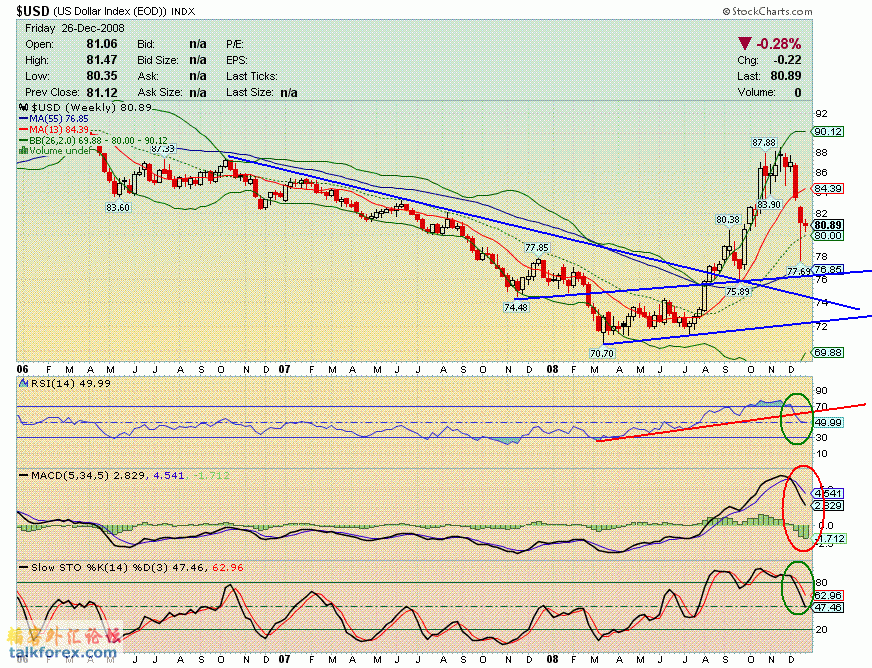
Task: Click the 77.85 price label
Action: [x=537, y=248]
